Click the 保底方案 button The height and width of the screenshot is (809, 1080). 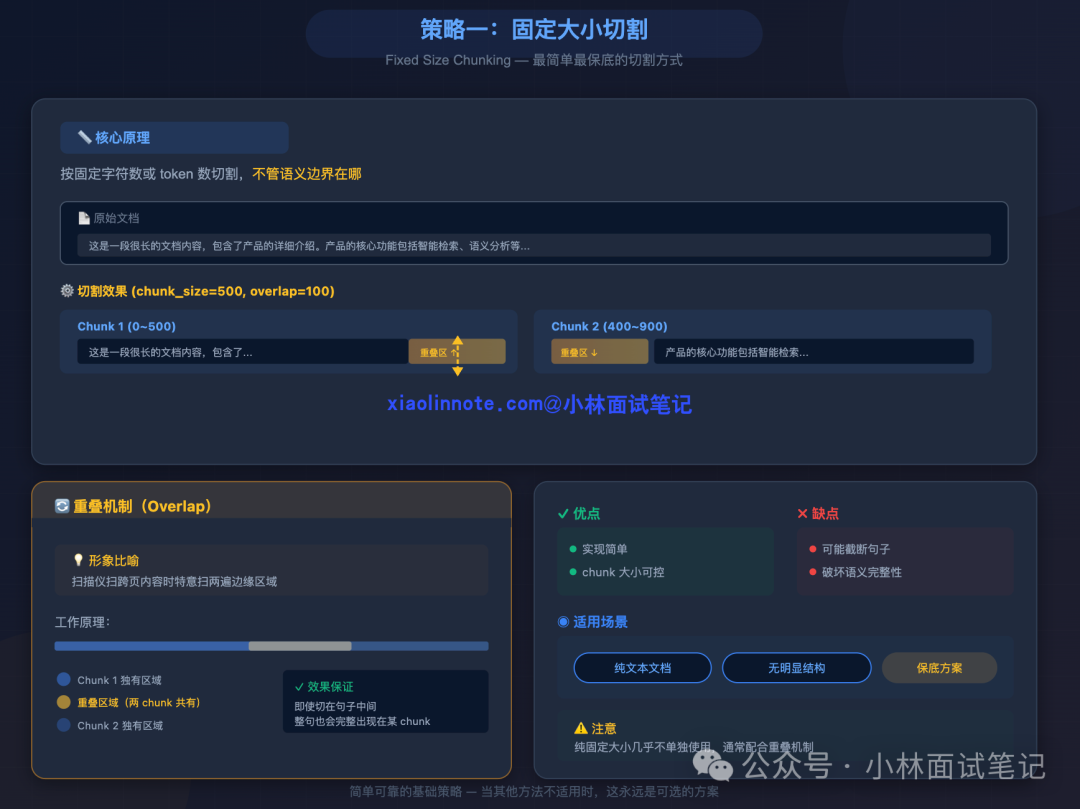939,667
